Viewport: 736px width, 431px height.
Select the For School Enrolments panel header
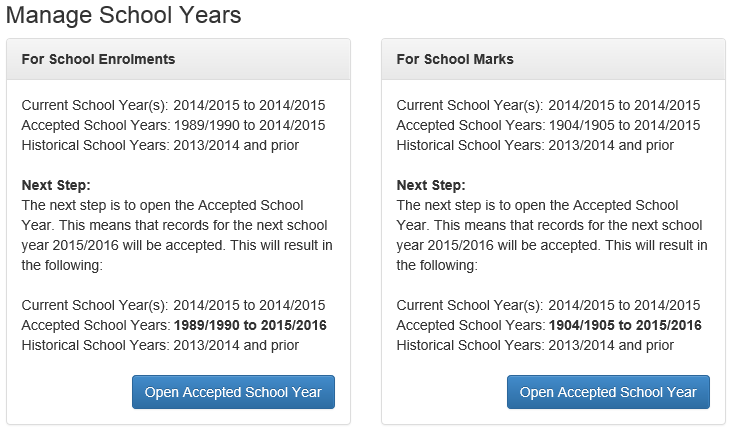[x=98, y=59]
